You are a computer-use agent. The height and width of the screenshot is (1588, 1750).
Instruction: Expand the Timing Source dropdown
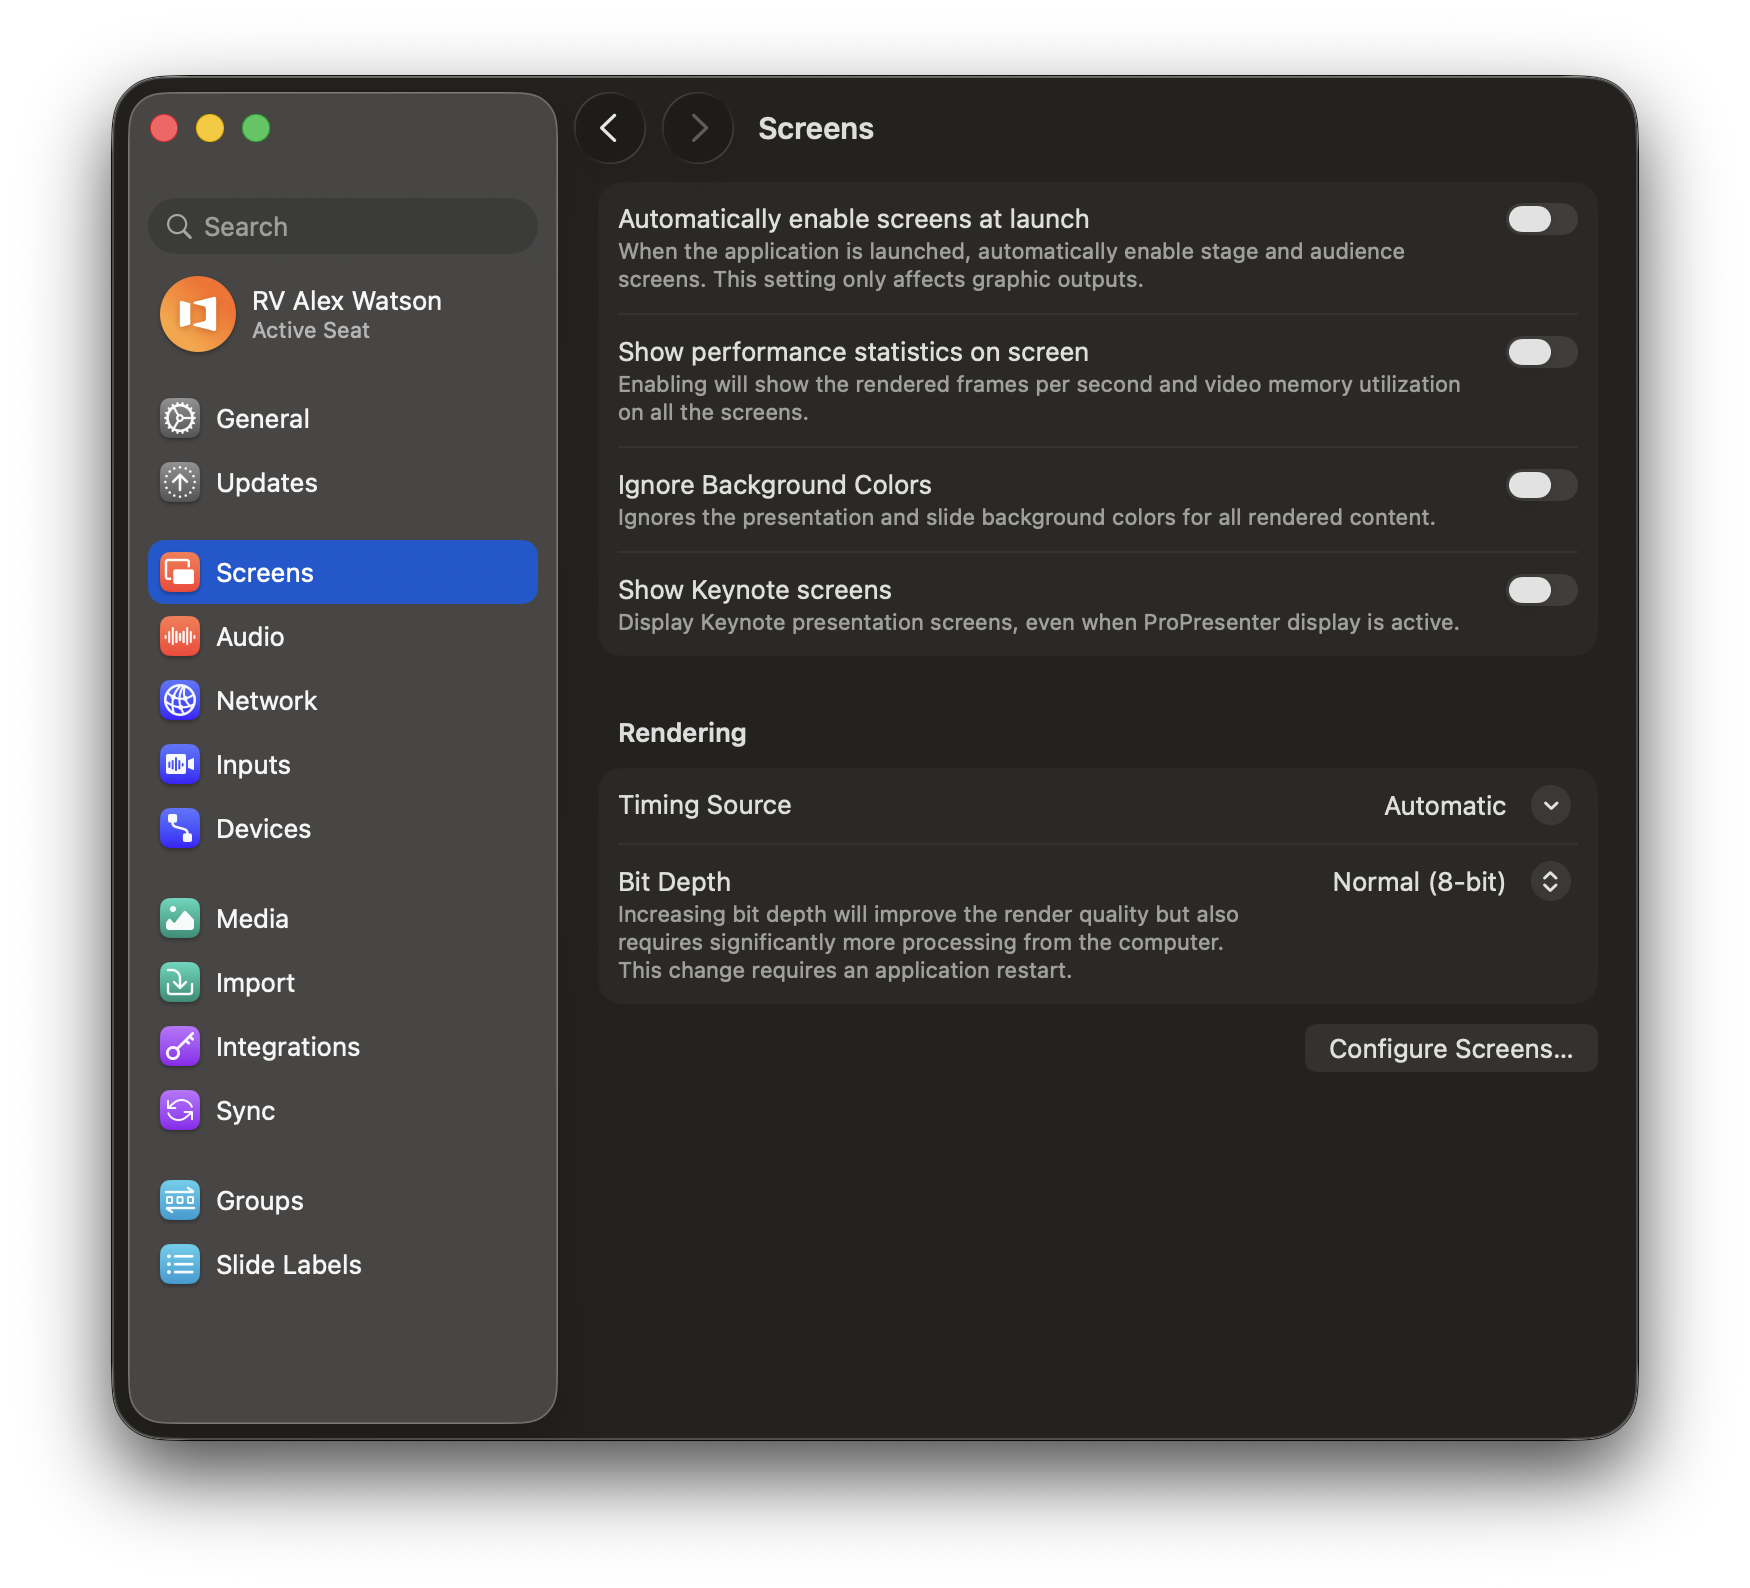click(x=1550, y=806)
